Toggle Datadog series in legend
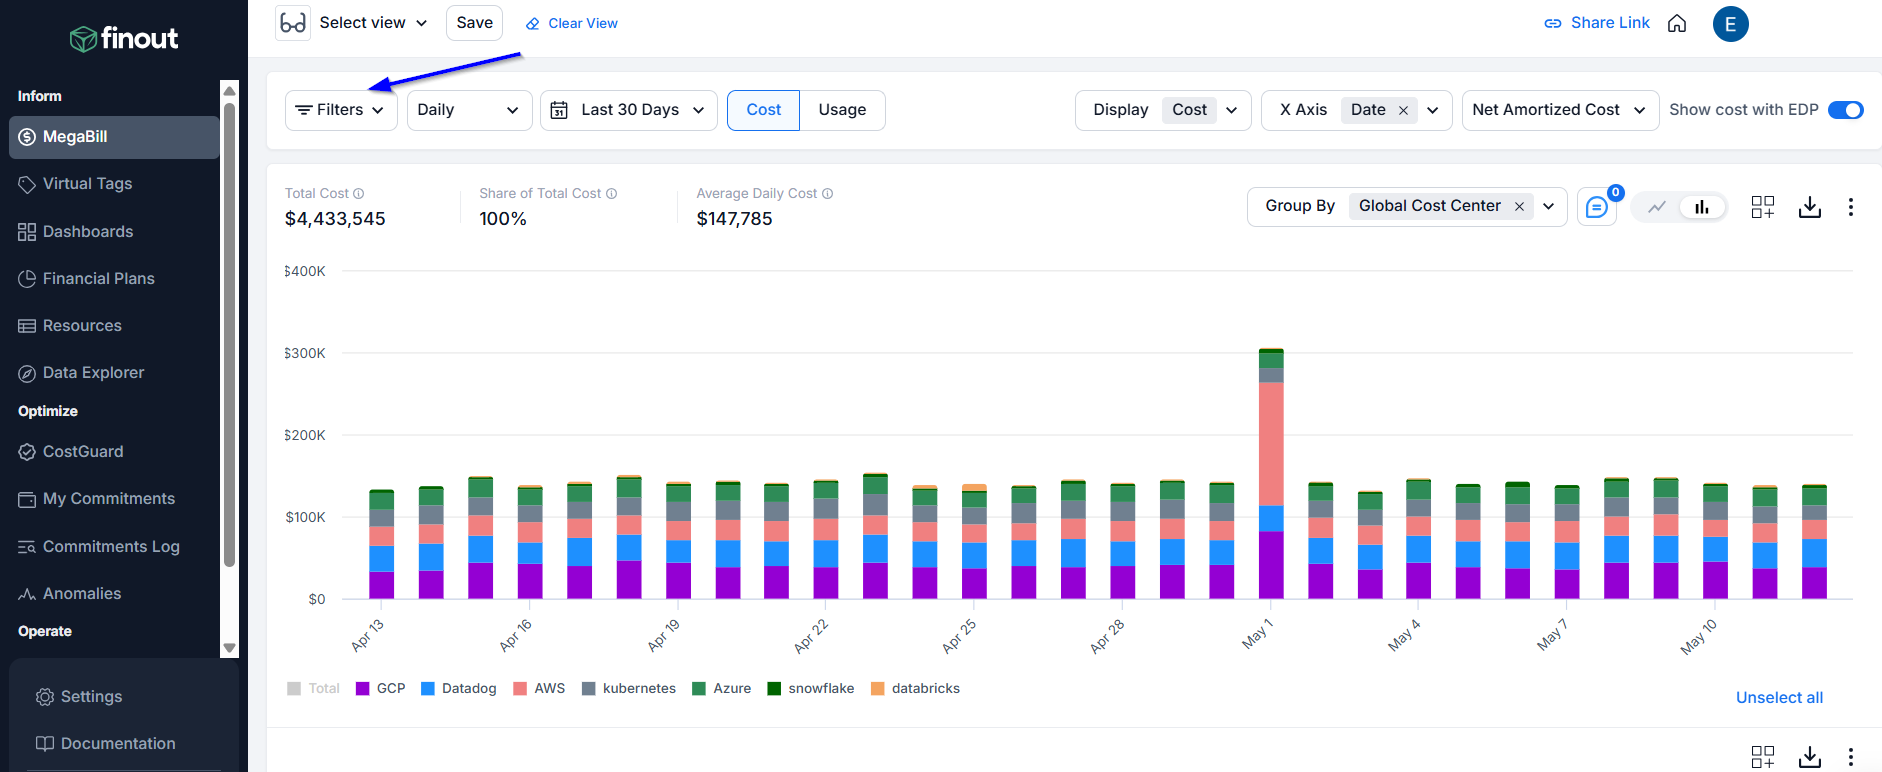 [x=459, y=689]
